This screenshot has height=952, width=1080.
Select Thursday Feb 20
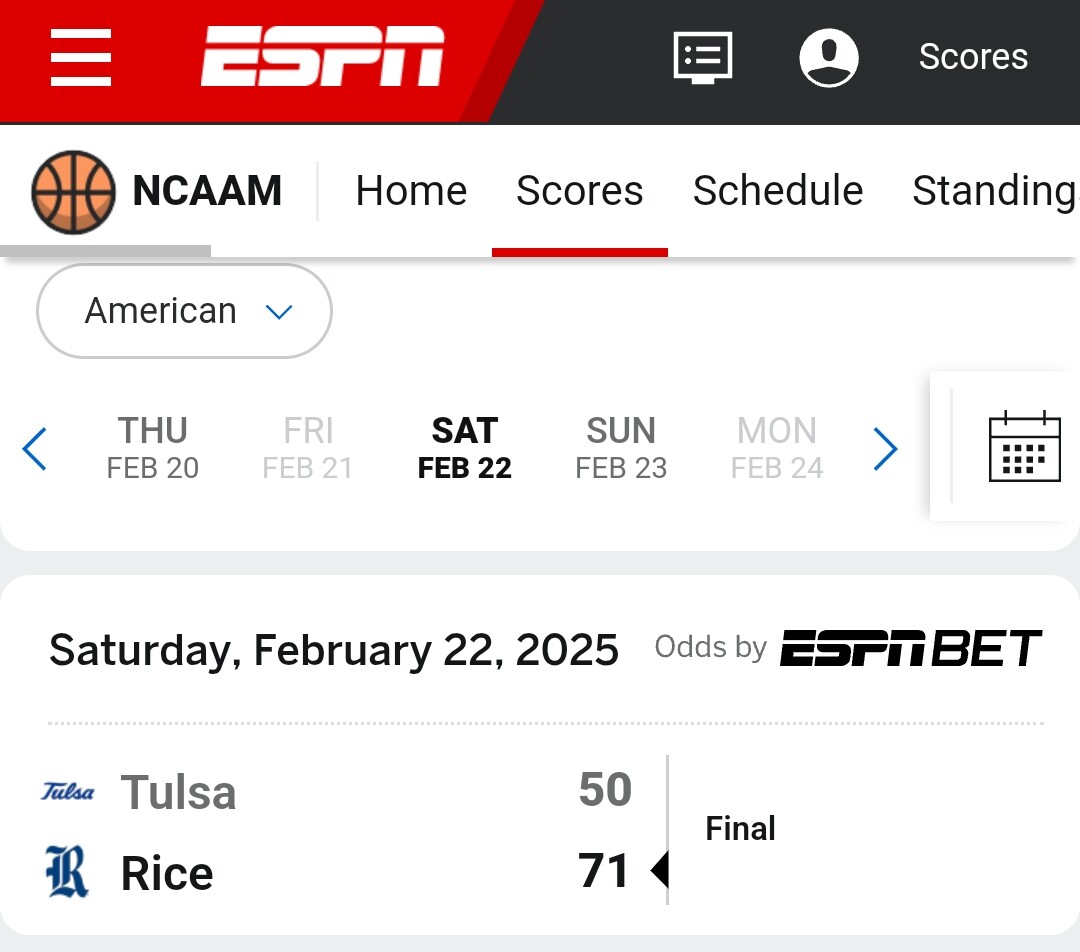click(153, 448)
